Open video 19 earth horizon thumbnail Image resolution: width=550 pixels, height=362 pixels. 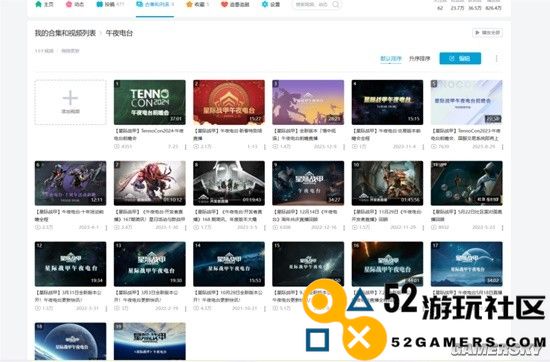[x=150, y=341]
